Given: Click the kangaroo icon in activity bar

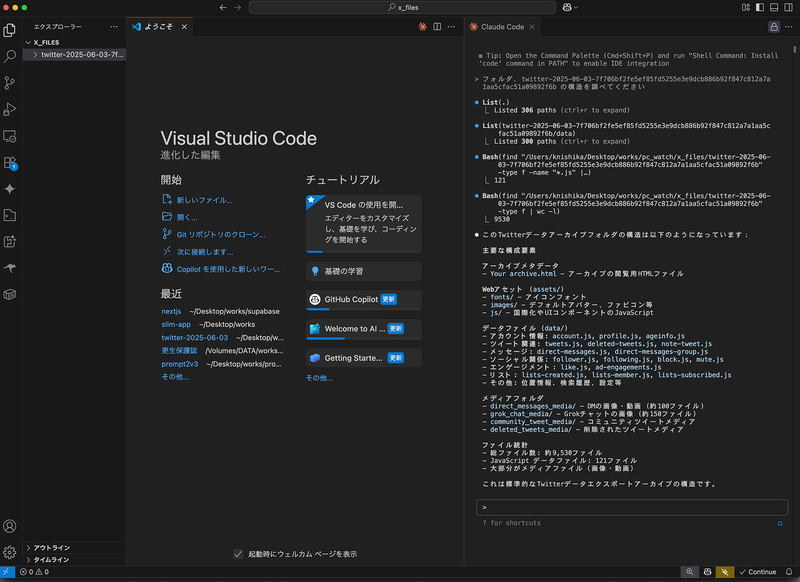Looking at the screenshot, I should pyautogui.click(x=10, y=268).
